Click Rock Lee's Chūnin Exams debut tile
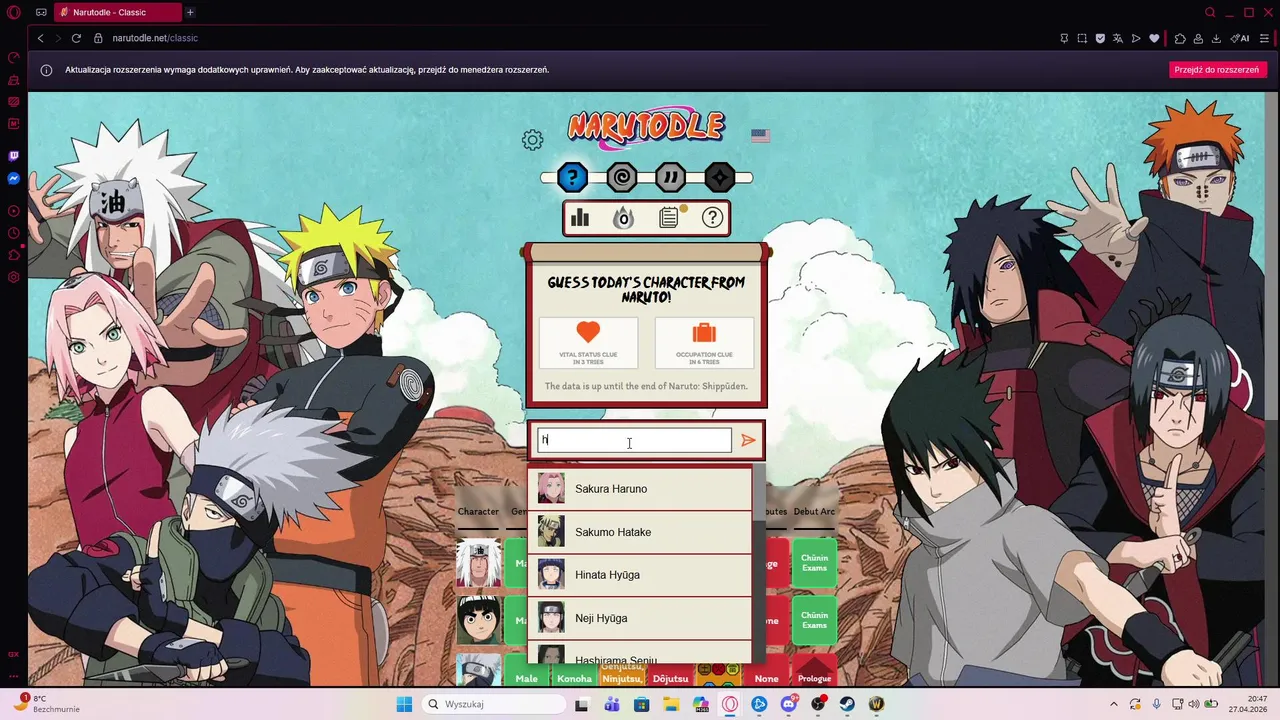 (814, 620)
